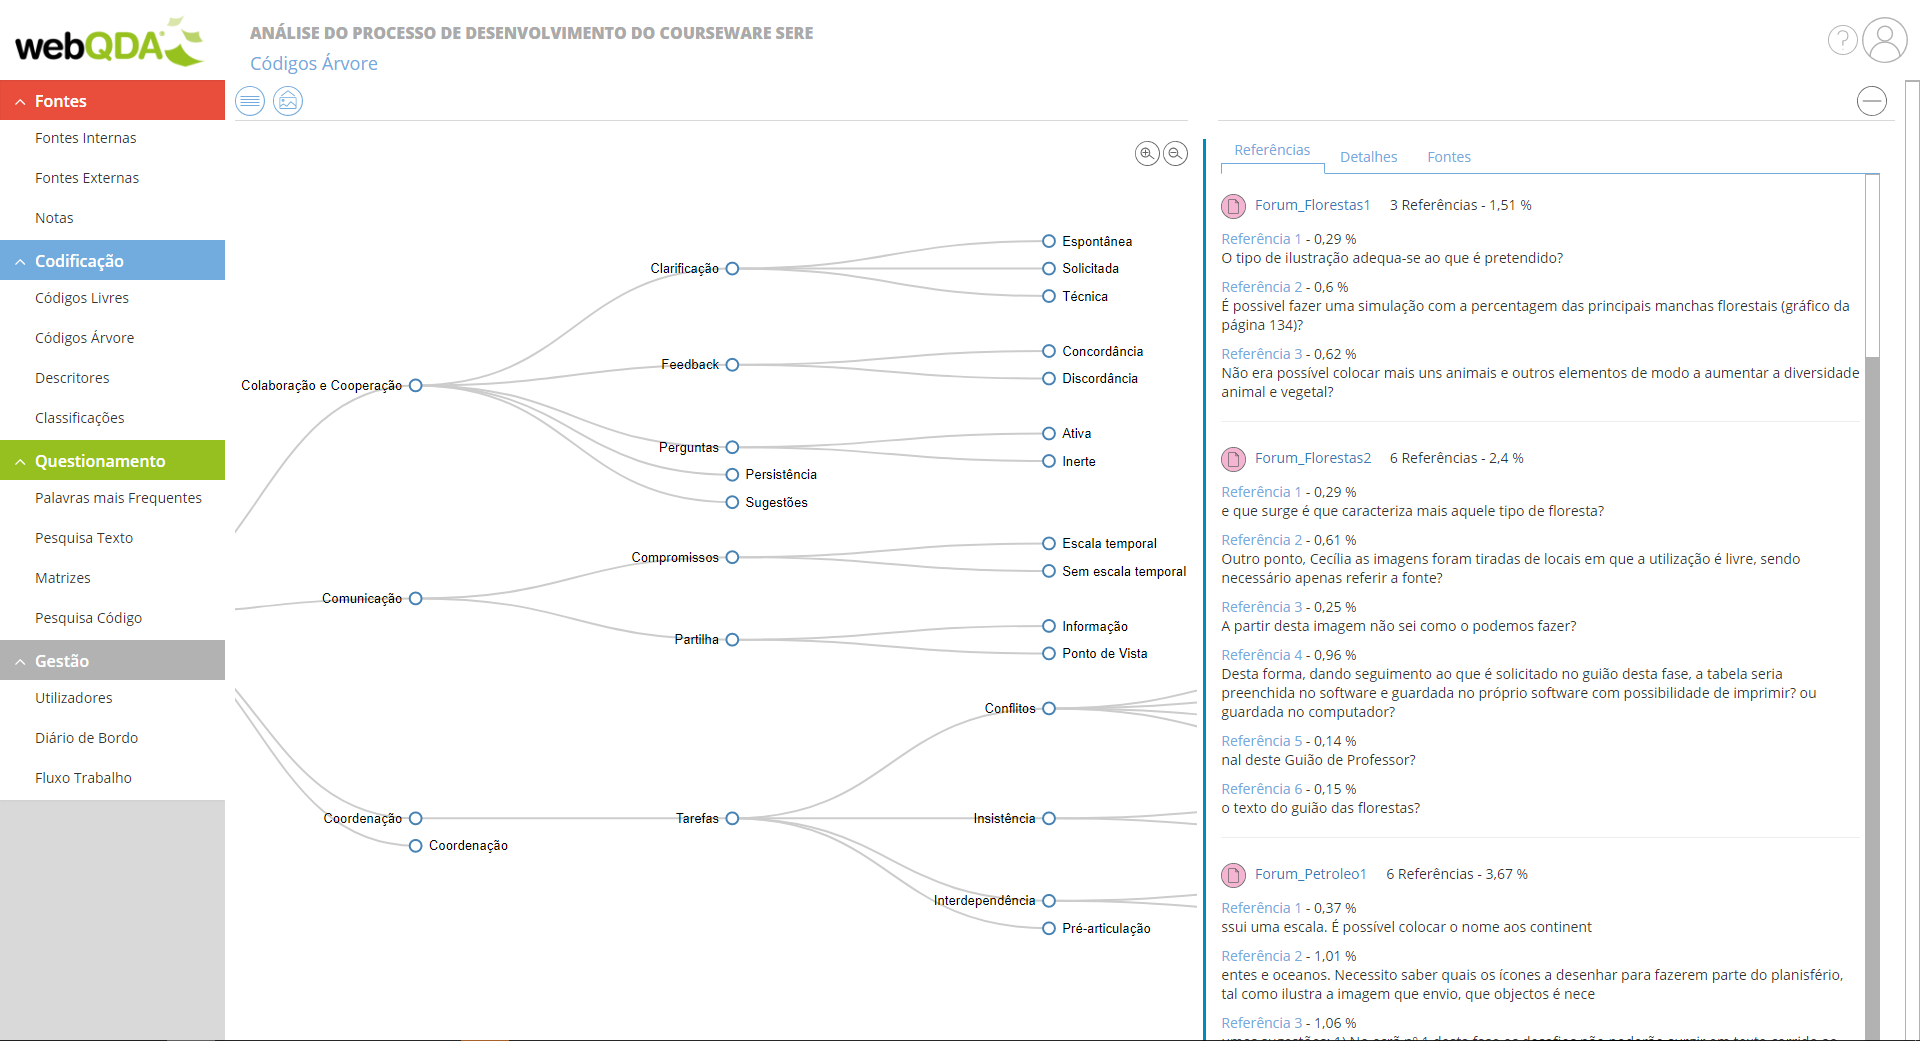Open Fluxo Trabalho in sidebar
Image resolution: width=1920 pixels, height=1041 pixels.
click(x=84, y=778)
